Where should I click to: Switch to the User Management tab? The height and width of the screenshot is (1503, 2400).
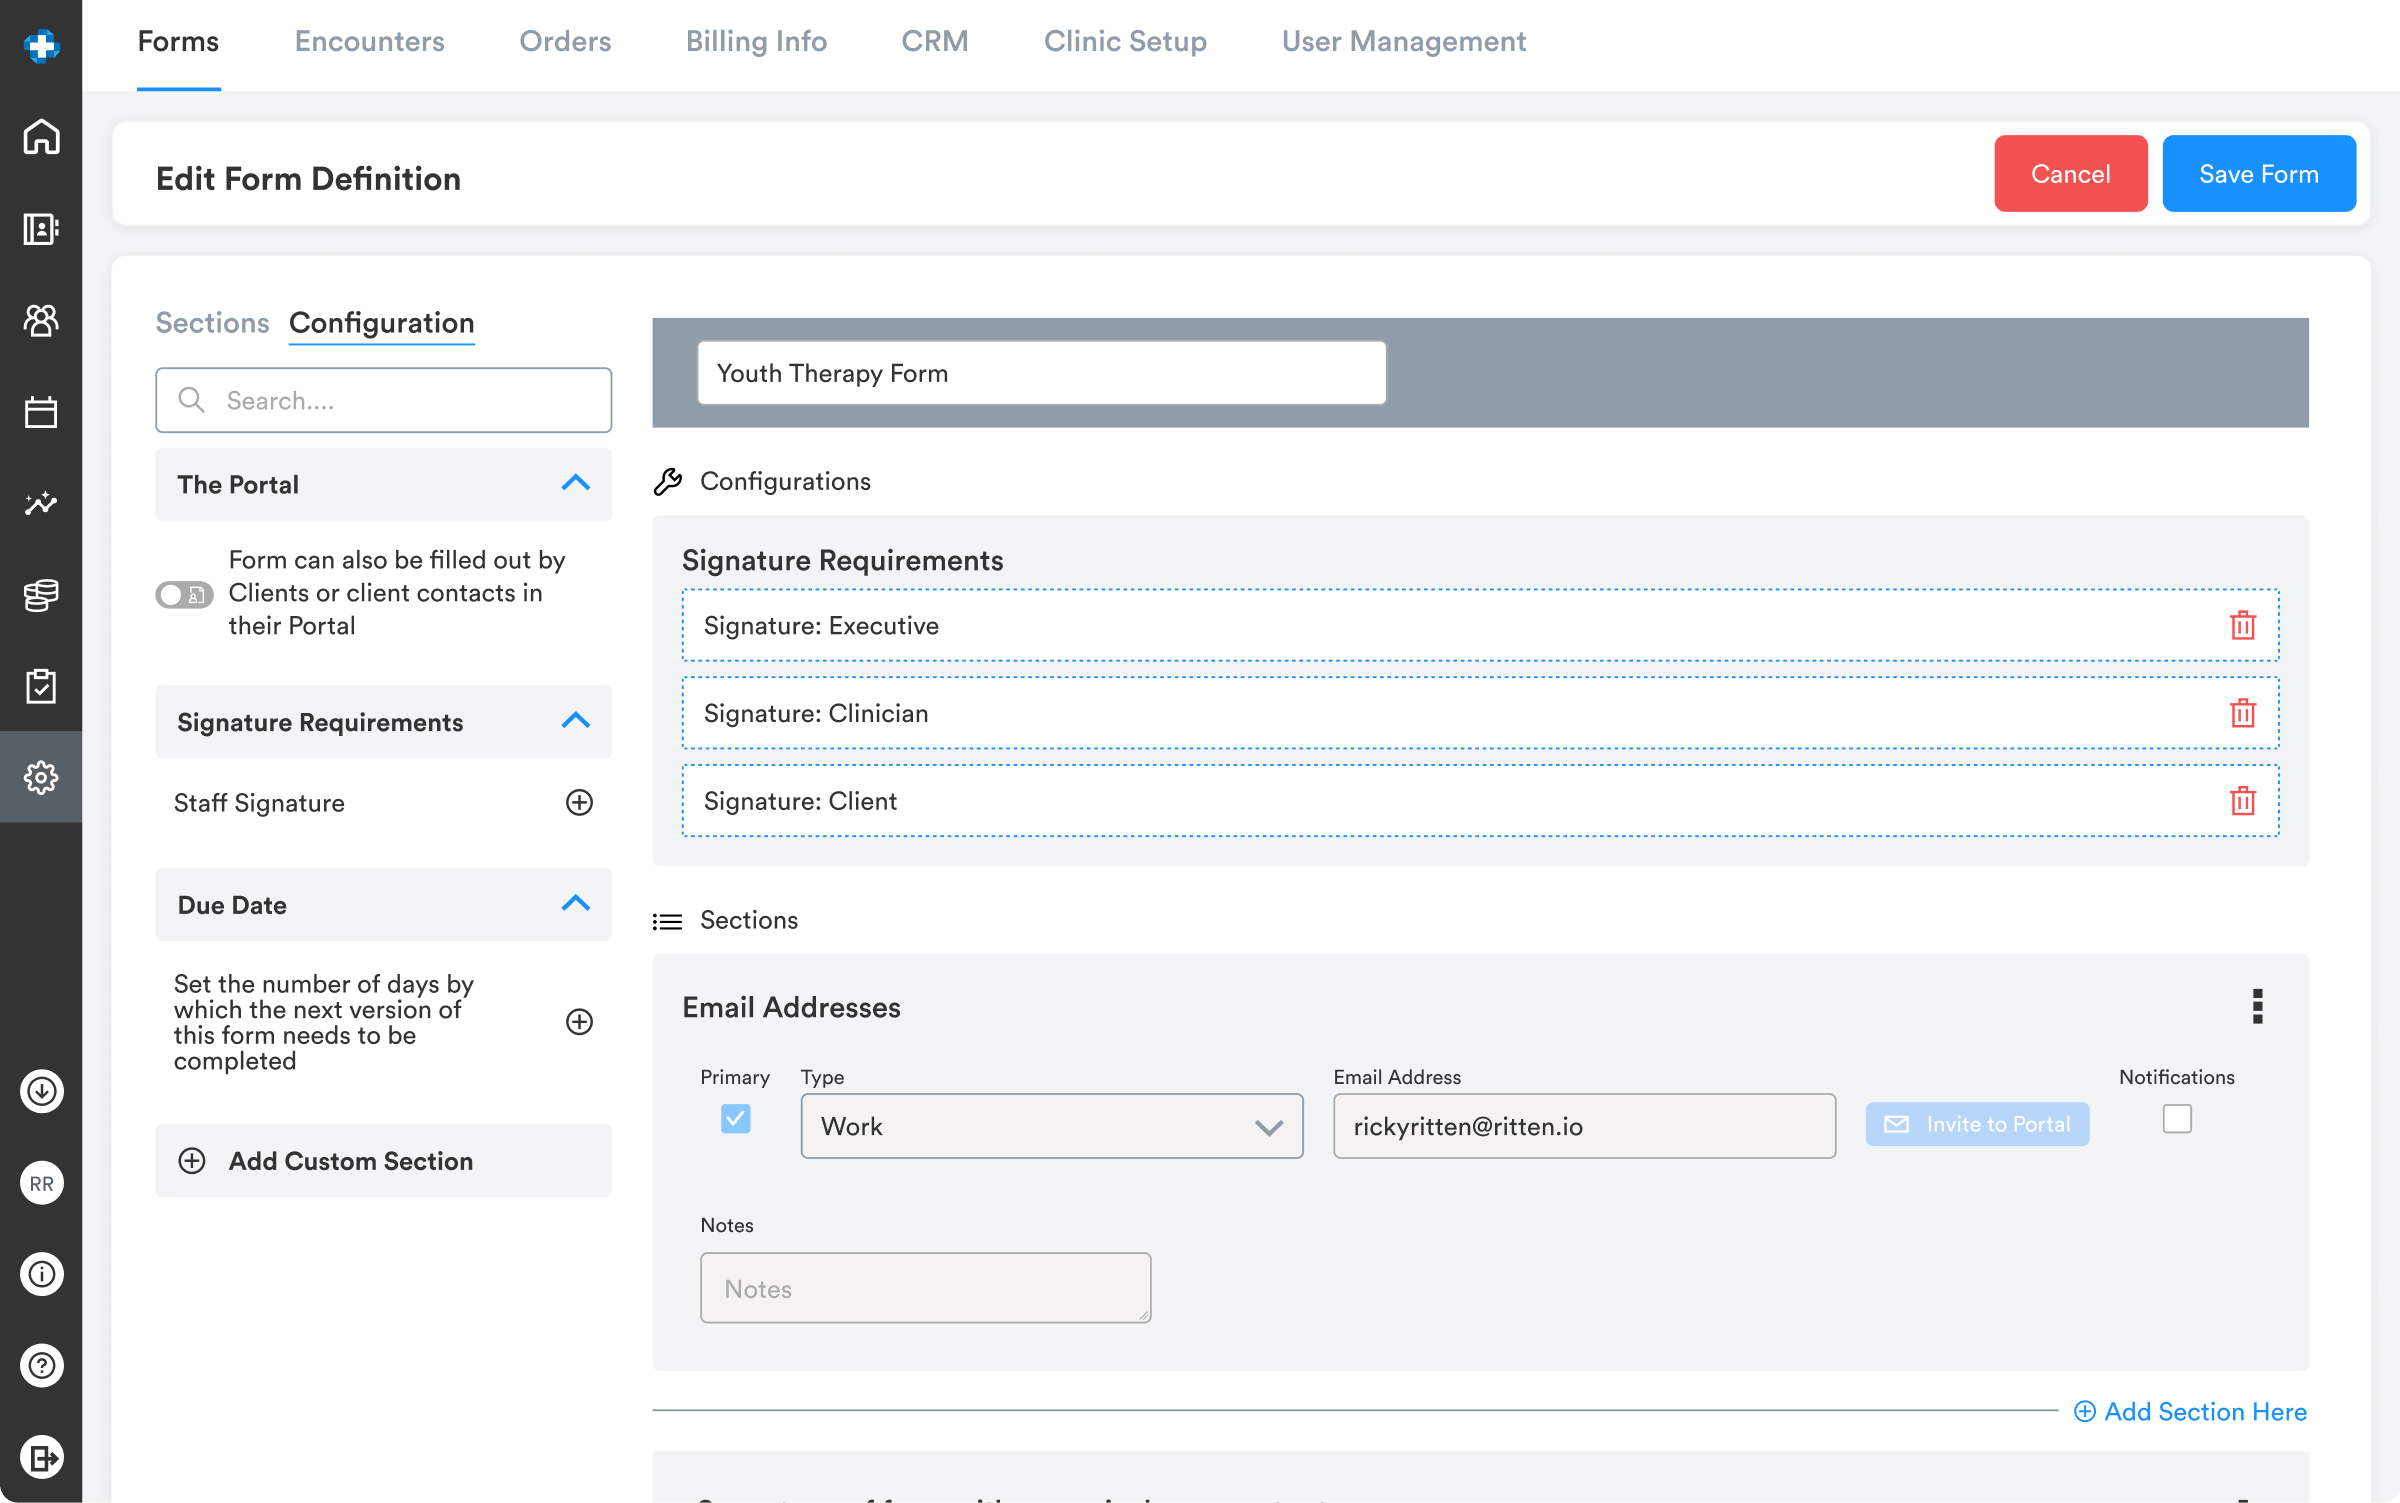pyautogui.click(x=1403, y=41)
